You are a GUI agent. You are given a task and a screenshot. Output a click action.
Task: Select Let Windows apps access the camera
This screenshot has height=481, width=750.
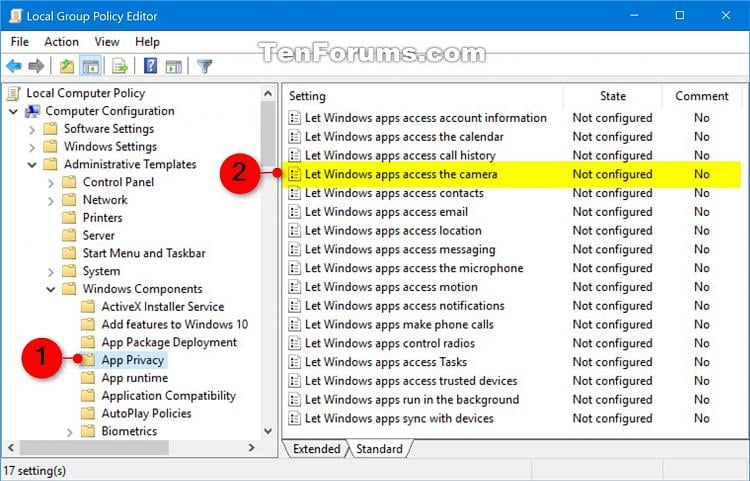point(401,174)
